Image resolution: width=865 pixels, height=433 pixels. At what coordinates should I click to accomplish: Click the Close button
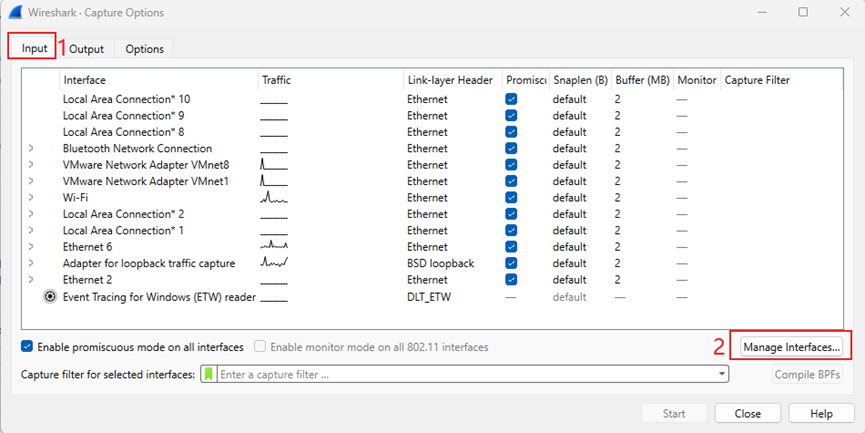point(747,413)
